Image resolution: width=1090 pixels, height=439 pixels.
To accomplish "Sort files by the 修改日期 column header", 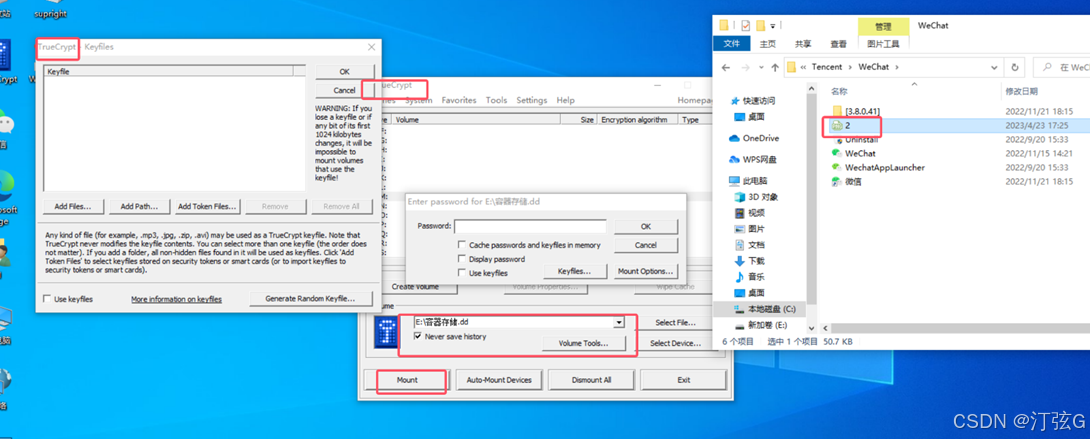I will tap(1022, 91).
